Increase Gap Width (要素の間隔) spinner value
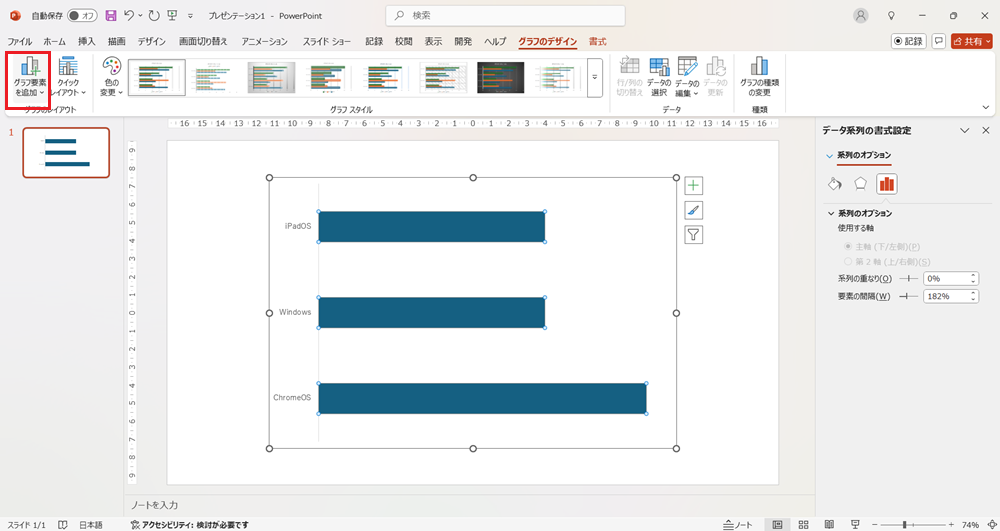Viewport: 1000px width, 531px height. [973, 293]
